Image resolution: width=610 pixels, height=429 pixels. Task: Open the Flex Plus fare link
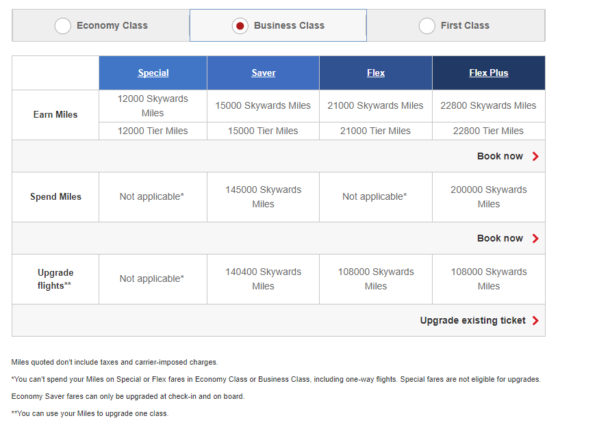click(489, 73)
